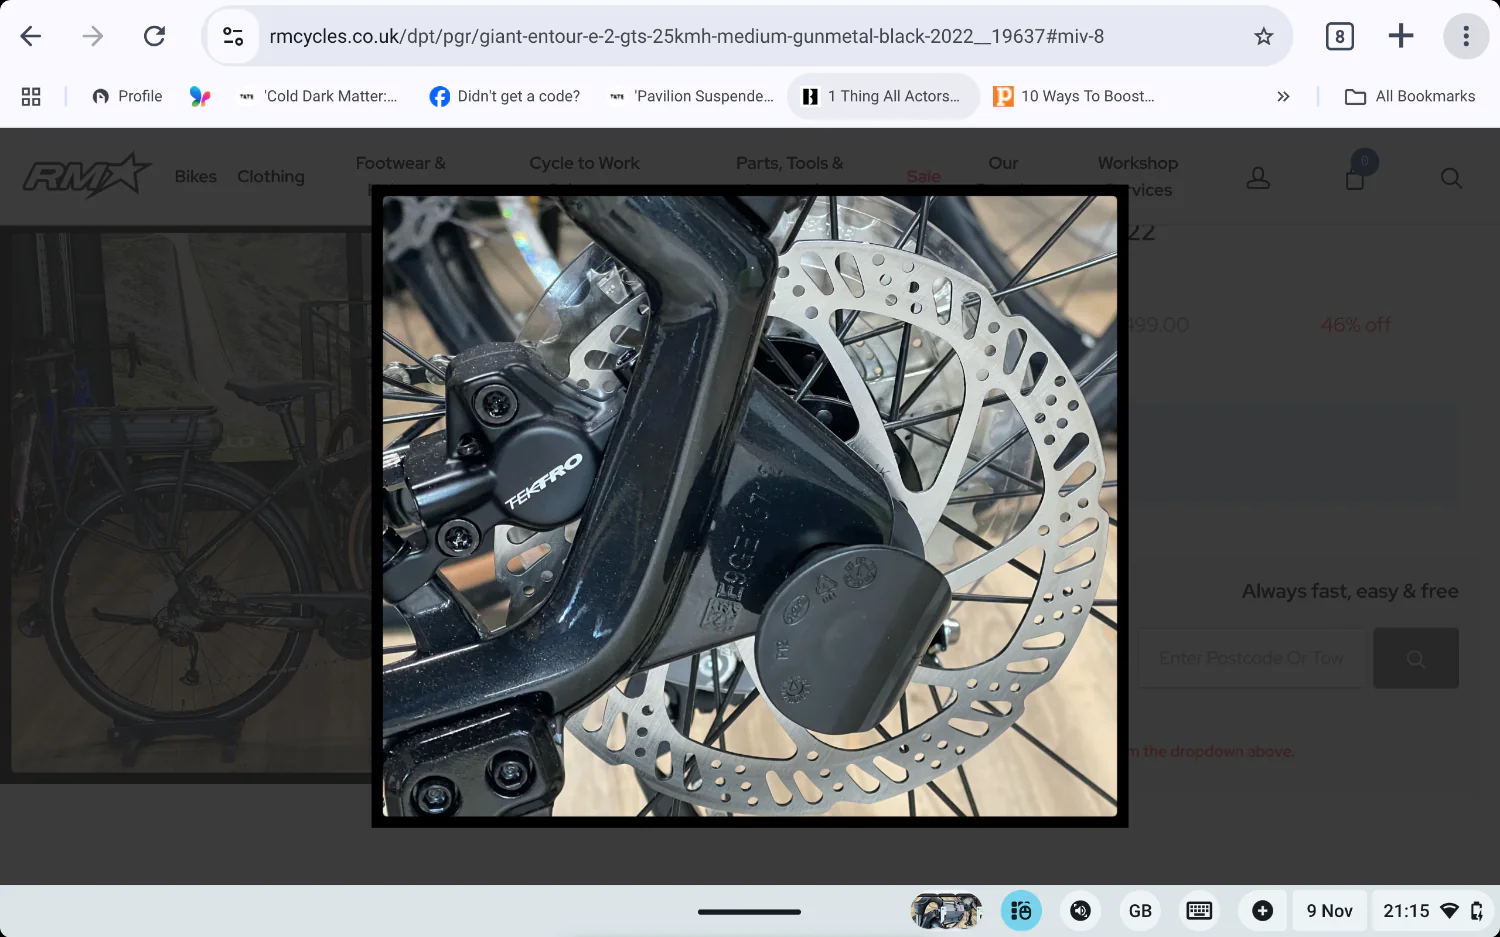Open the Footwear menu item
The width and height of the screenshot is (1500, 937).
tap(401, 163)
